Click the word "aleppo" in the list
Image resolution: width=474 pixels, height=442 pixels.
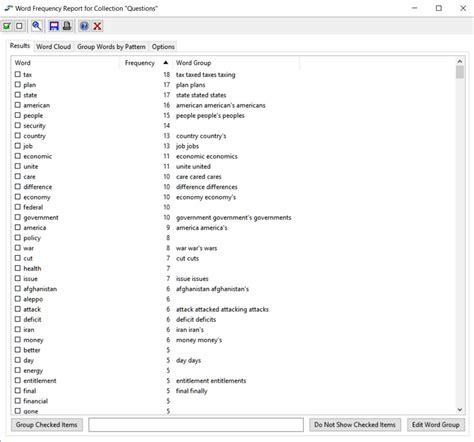pyautogui.click(x=33, y=299)
